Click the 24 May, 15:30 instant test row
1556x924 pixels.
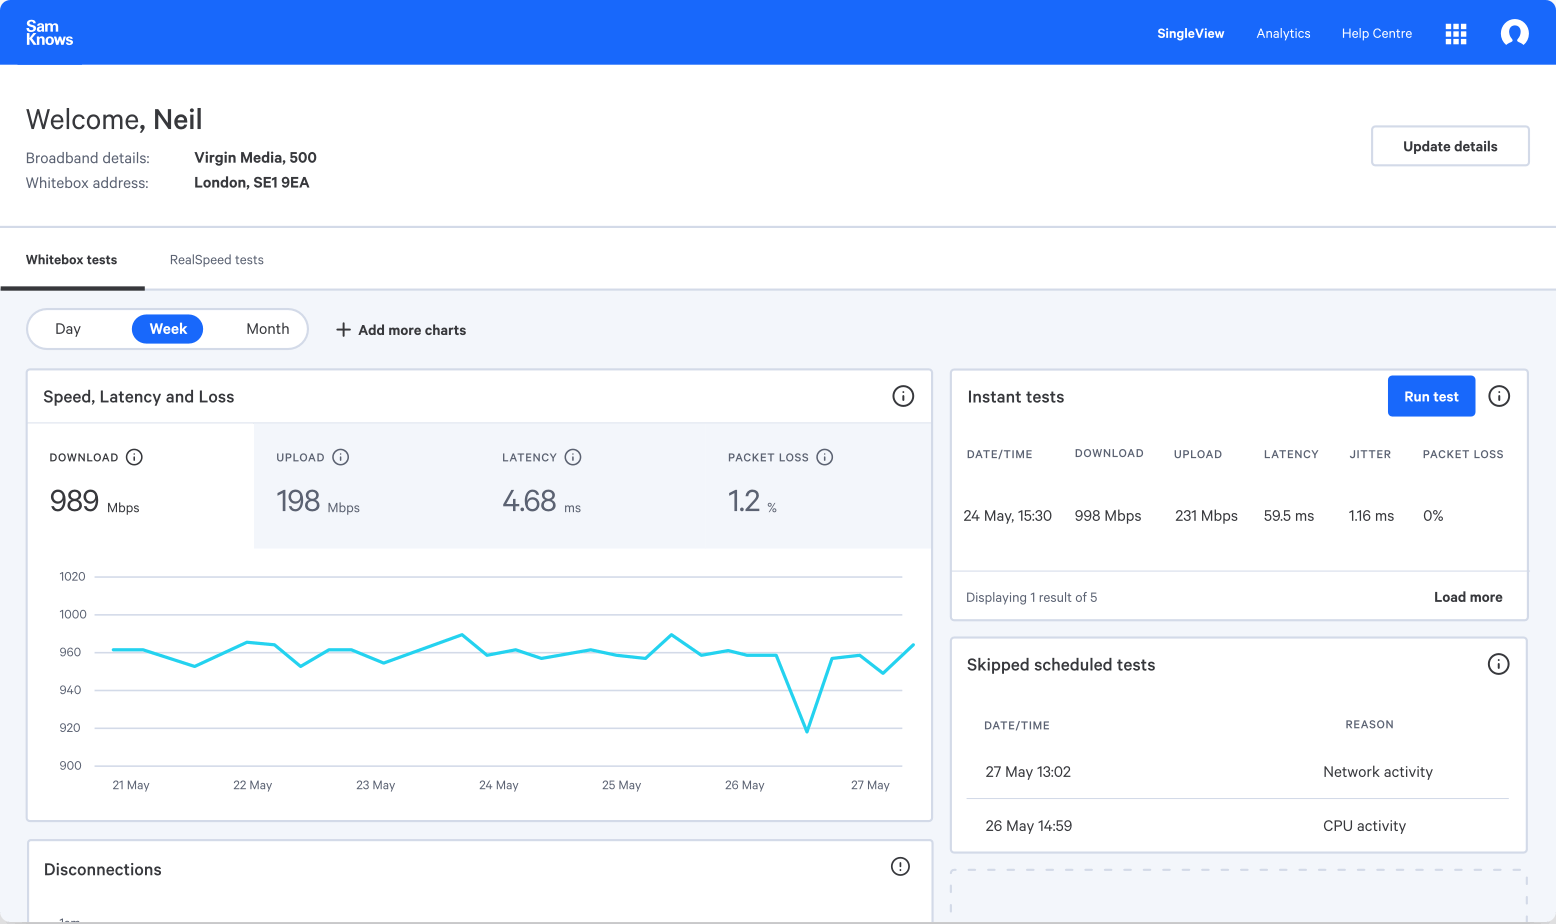point(1238,516)
